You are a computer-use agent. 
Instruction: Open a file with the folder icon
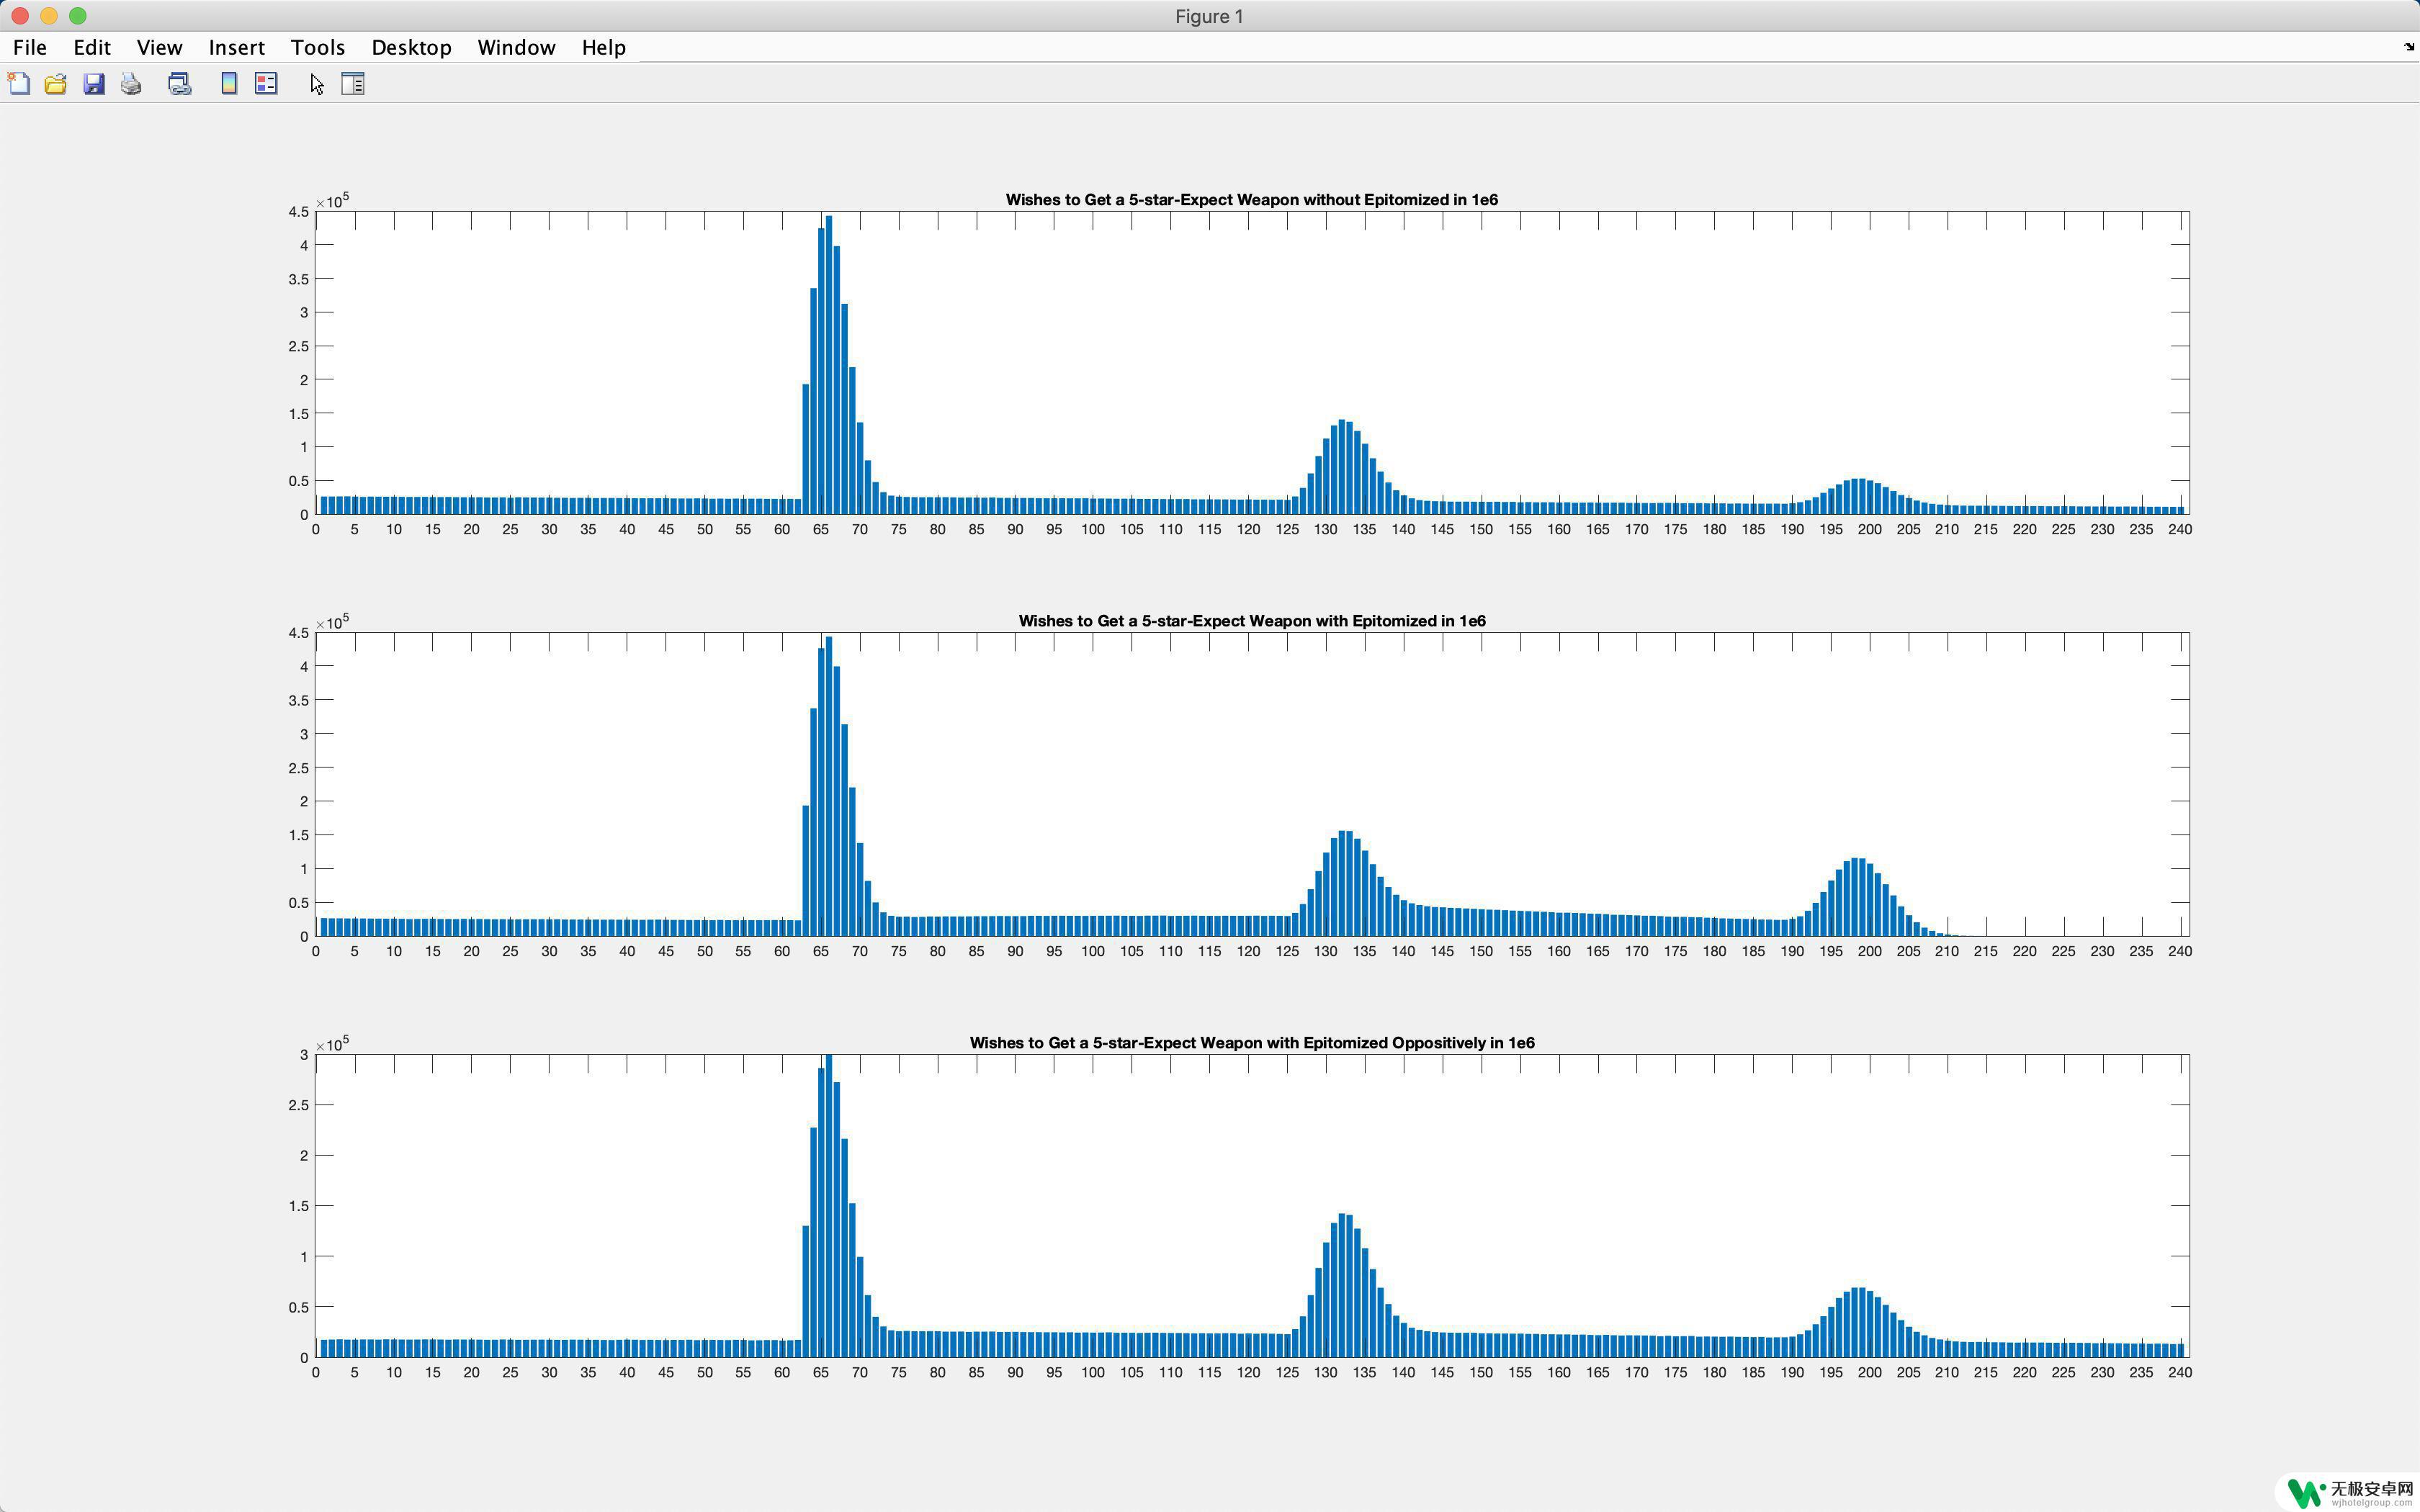(x=56, y=84)
